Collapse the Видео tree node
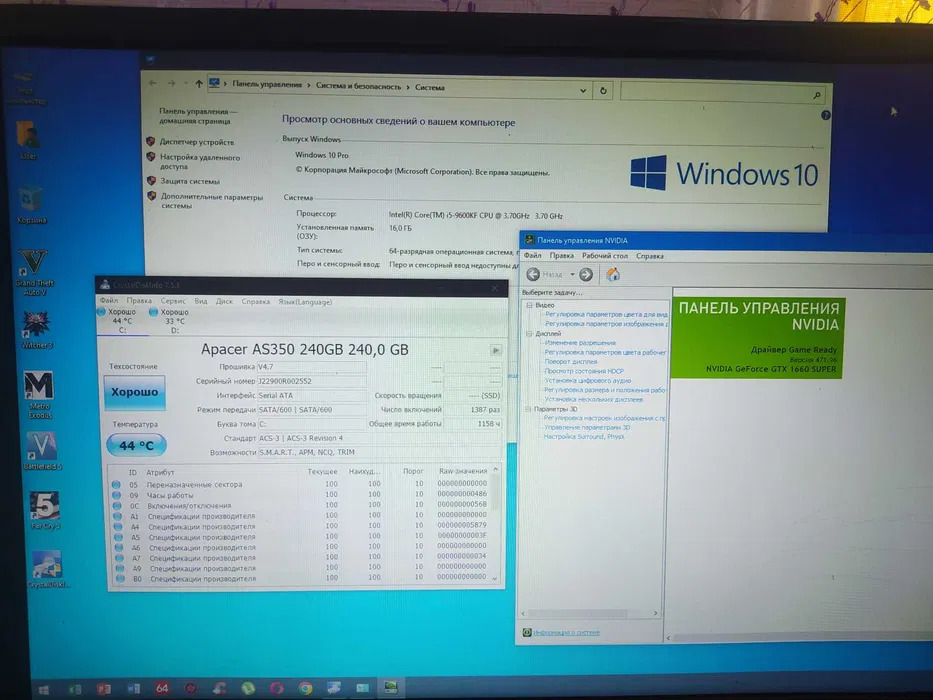 click(528, 305)
